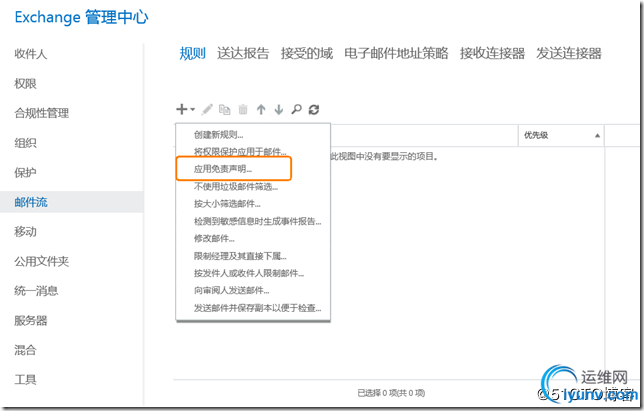The height and width of the screenshot is (411, 644).
Task: Click the magnifier search icon
Action: point(296,109)
